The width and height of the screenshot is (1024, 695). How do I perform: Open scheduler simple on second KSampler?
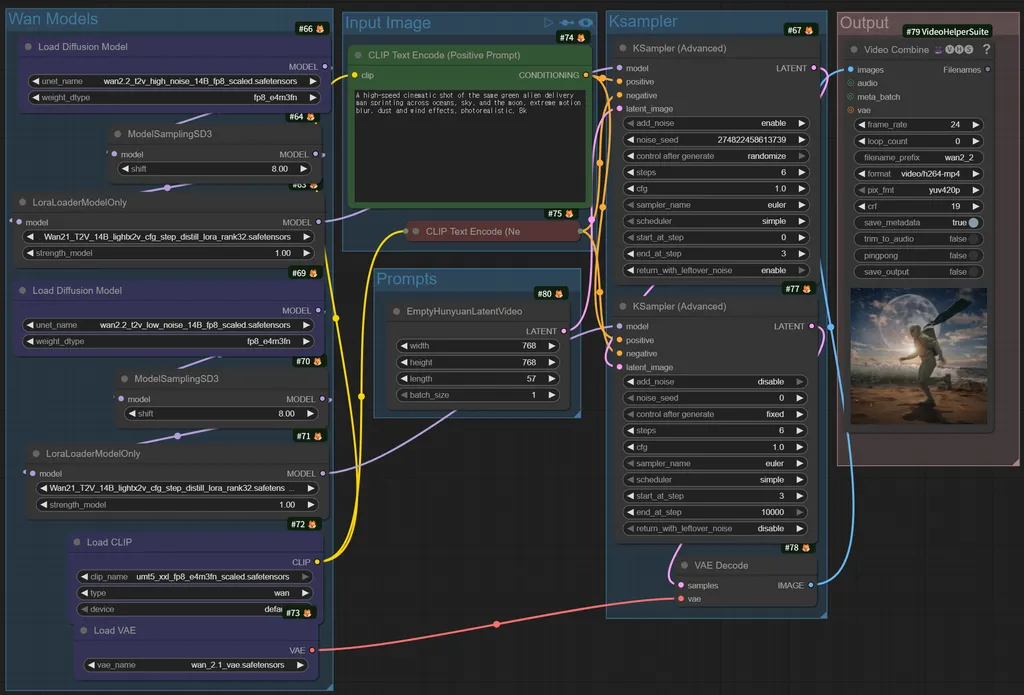714,479
